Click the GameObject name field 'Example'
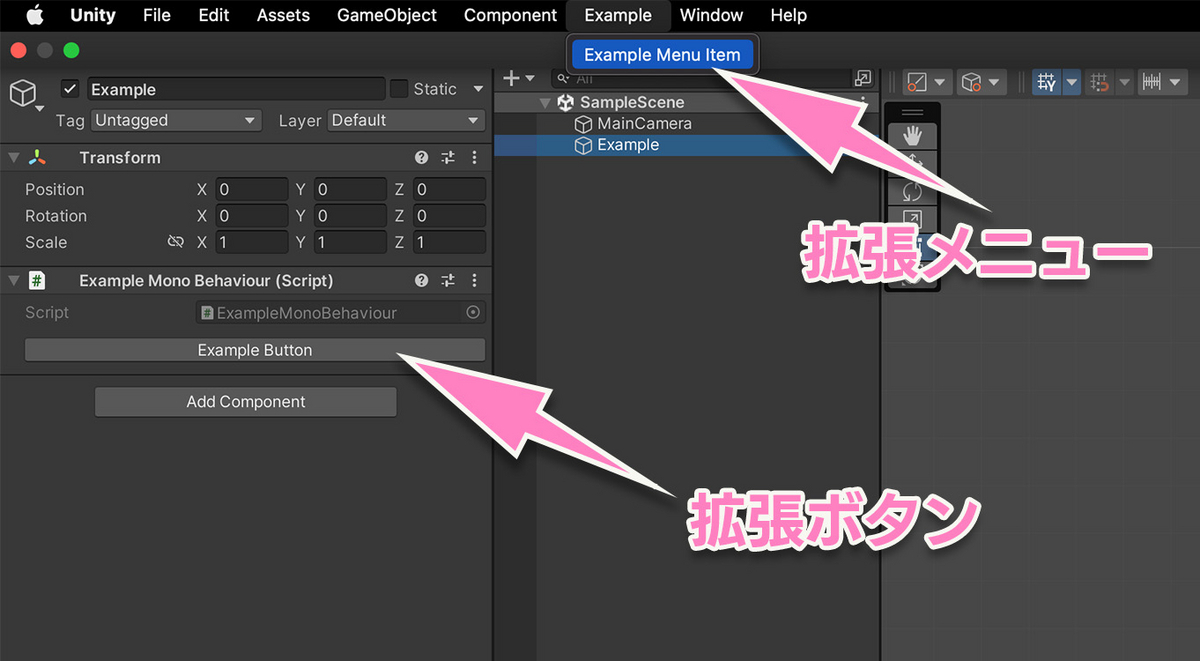Viewport: 1200px width, 661px height. tap(236, 89)
